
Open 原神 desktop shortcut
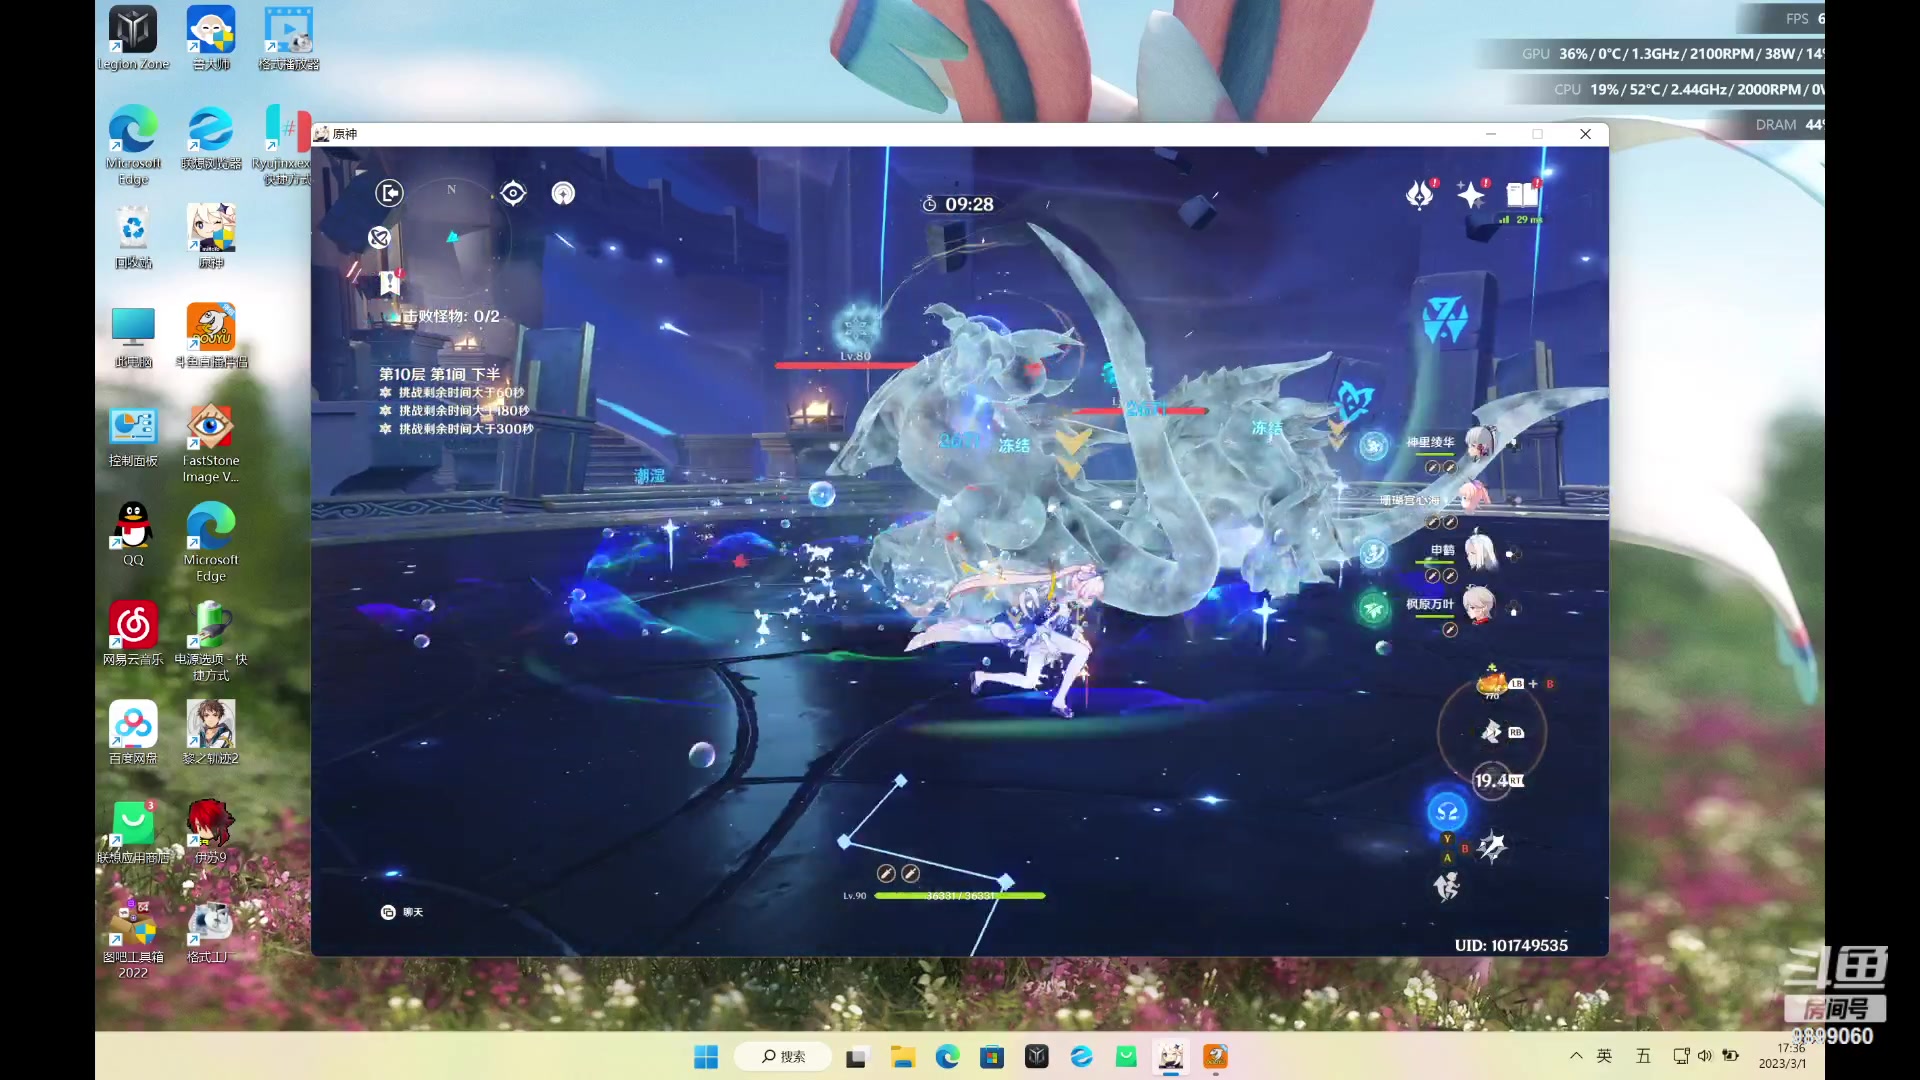[x=211, y=237]
